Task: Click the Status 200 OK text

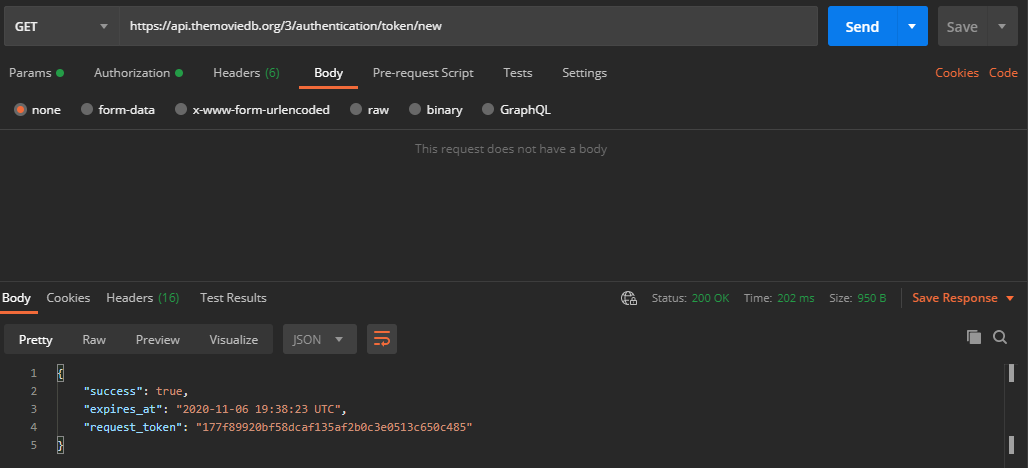Action: tap(690, 298)
